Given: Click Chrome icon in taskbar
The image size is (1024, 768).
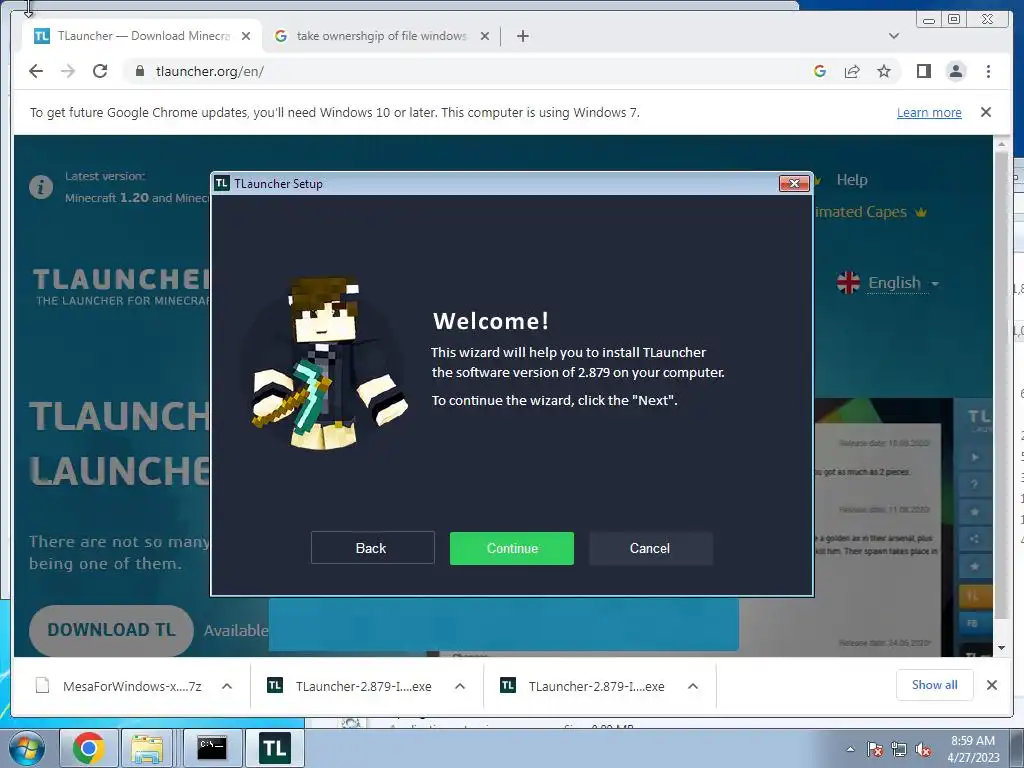Looking at the screenshot, I should [88, 748].
